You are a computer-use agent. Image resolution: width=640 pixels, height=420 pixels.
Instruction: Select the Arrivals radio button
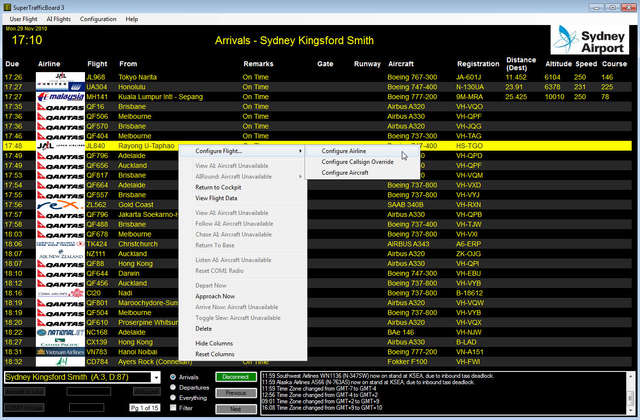173,377
